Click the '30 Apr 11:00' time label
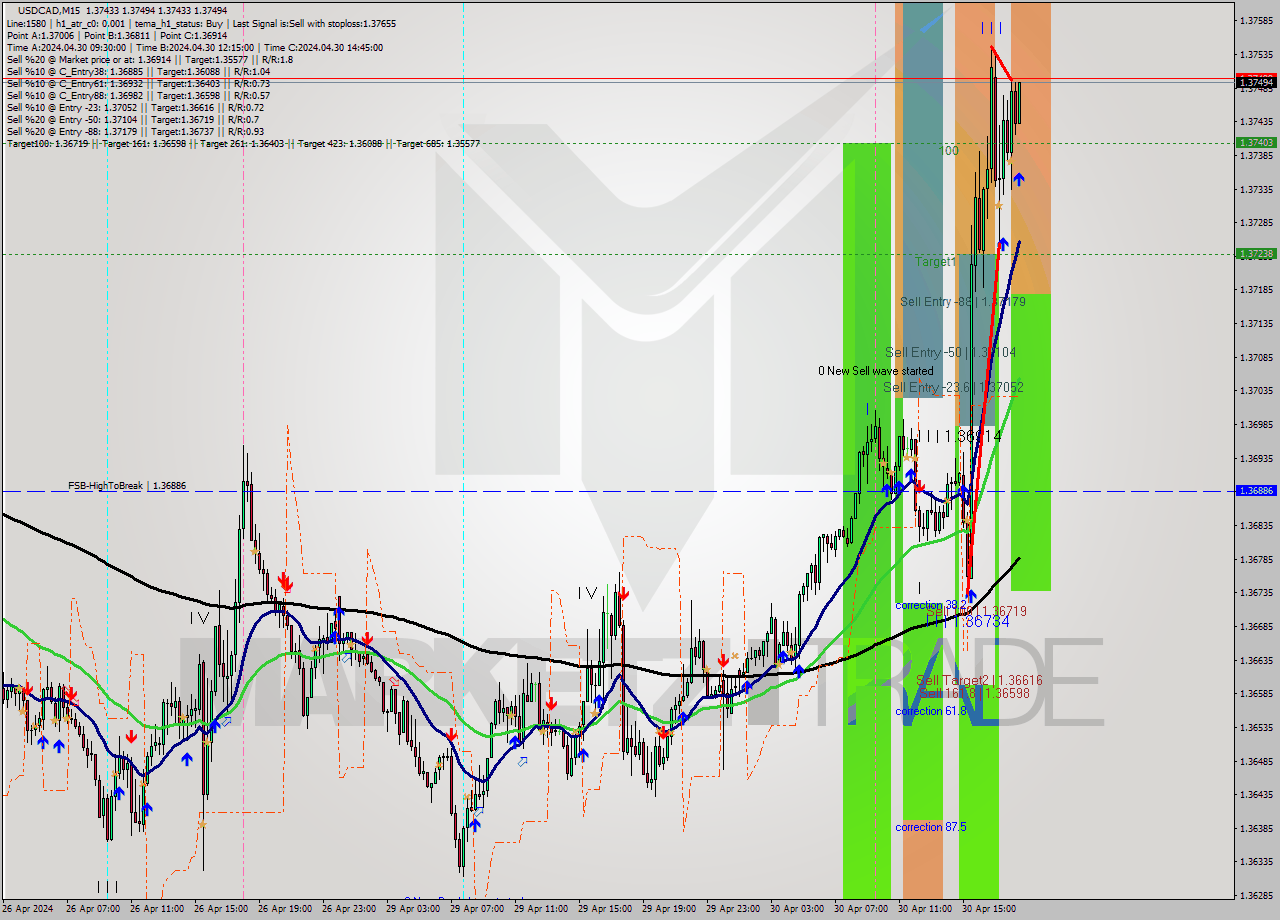Screen dimensions: 1280x920 tap(923, 909)
